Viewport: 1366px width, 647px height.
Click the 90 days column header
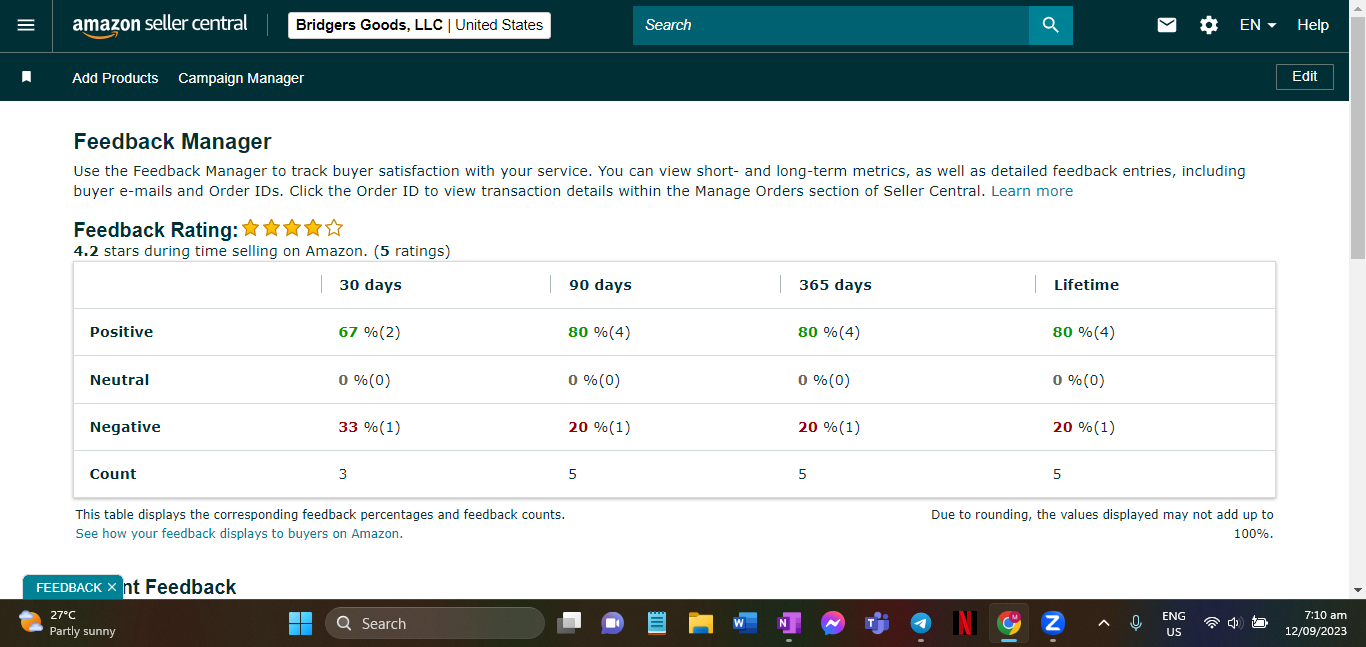pos(600,285)
